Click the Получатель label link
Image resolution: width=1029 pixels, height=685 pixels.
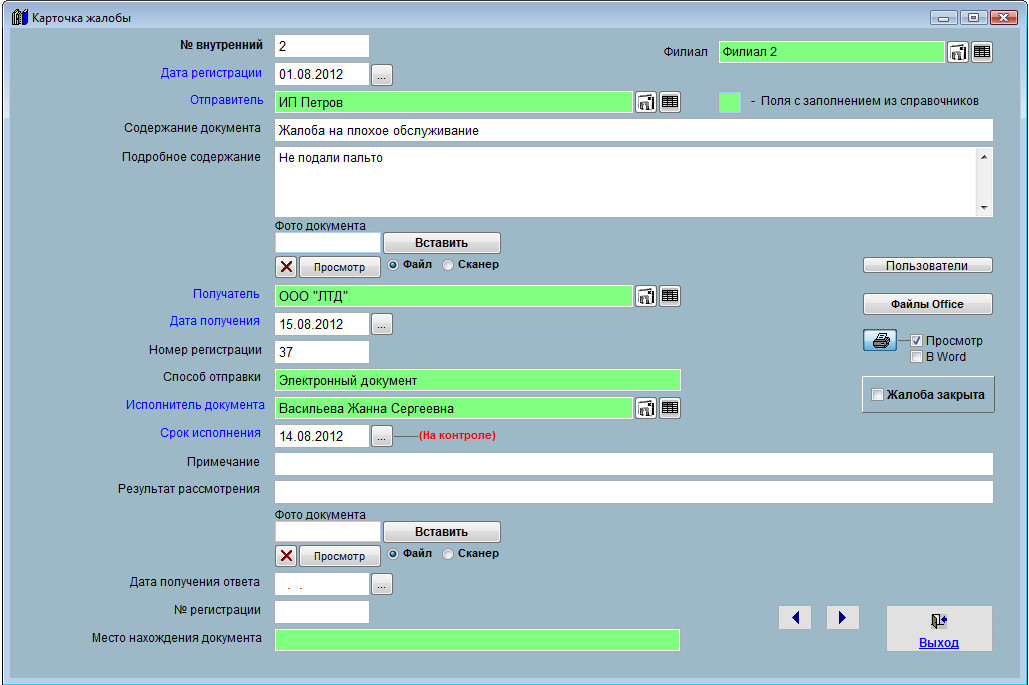point(226,294)
